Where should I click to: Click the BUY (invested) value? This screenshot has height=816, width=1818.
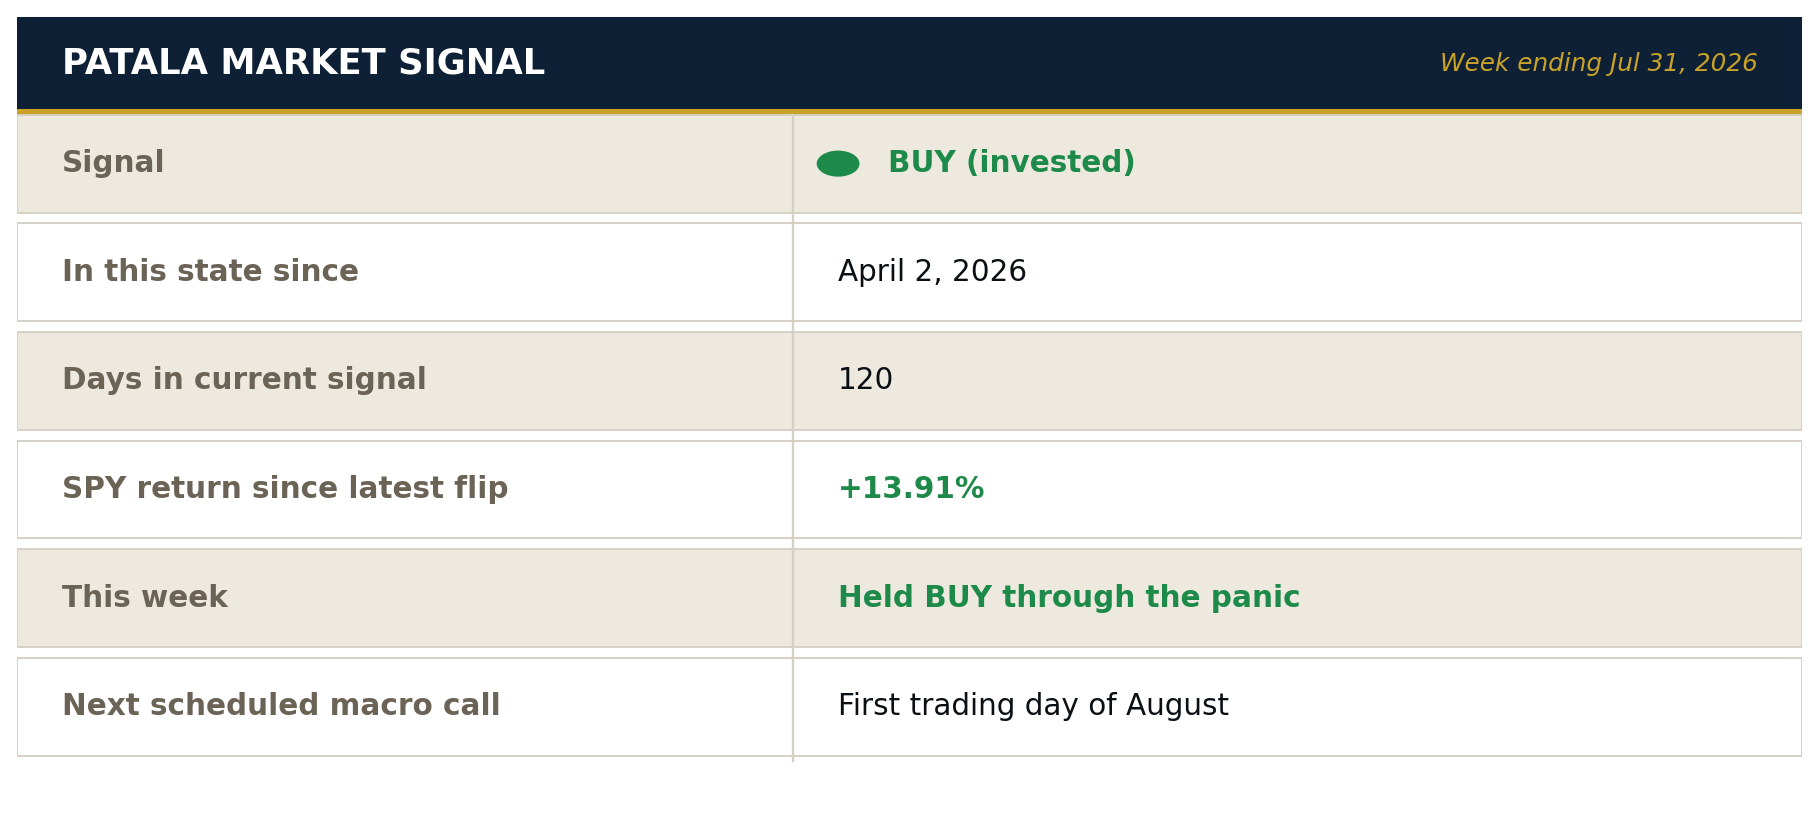pyautogui.click(x=1011, y=163)
